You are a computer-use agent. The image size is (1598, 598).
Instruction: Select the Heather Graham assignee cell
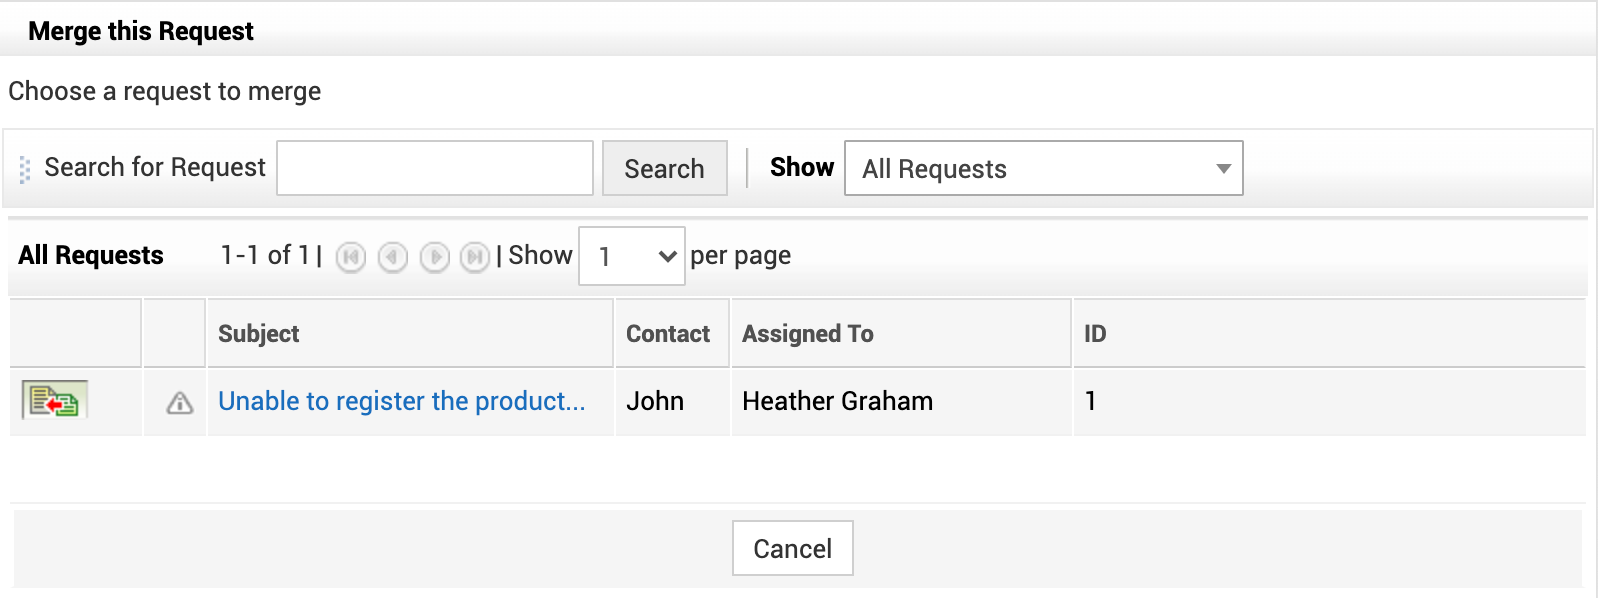click(837, 401)
